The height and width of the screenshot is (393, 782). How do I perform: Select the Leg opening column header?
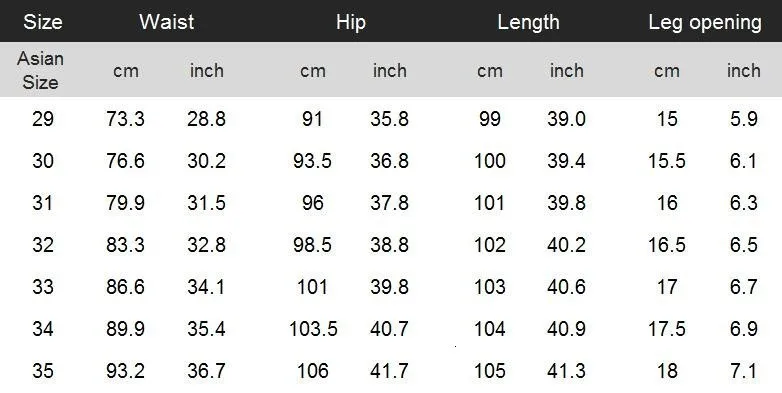[x=705, y=22]
